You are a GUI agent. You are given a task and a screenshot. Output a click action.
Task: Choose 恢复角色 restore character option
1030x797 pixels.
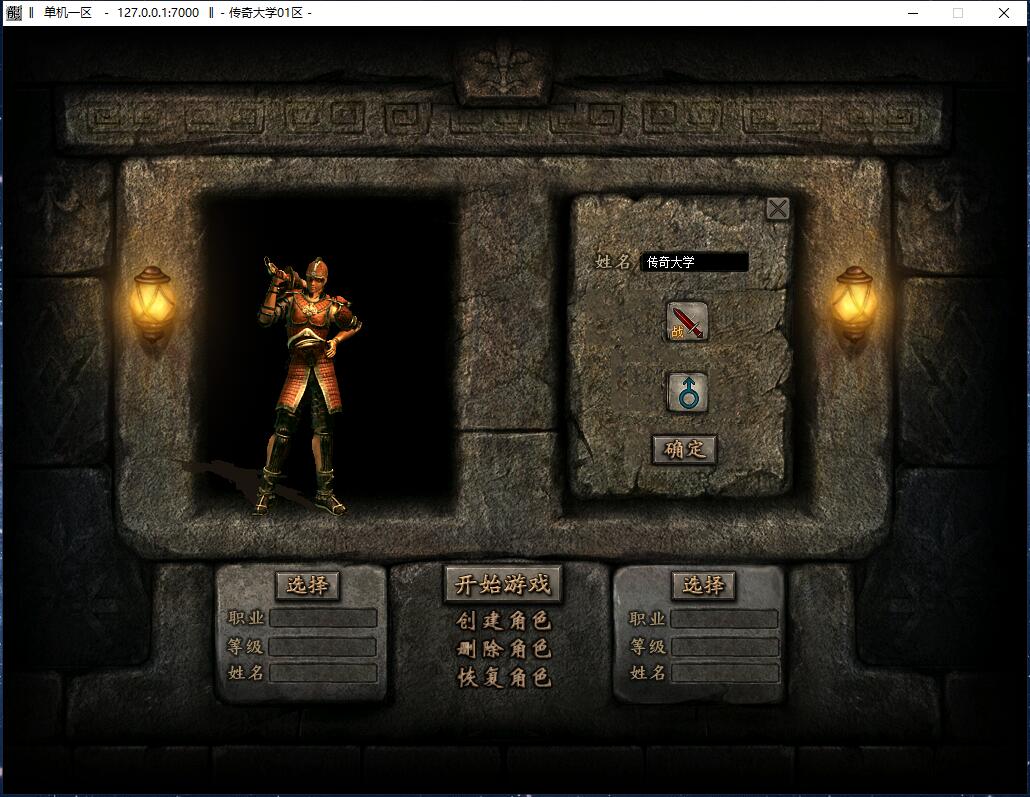[503, 677]
